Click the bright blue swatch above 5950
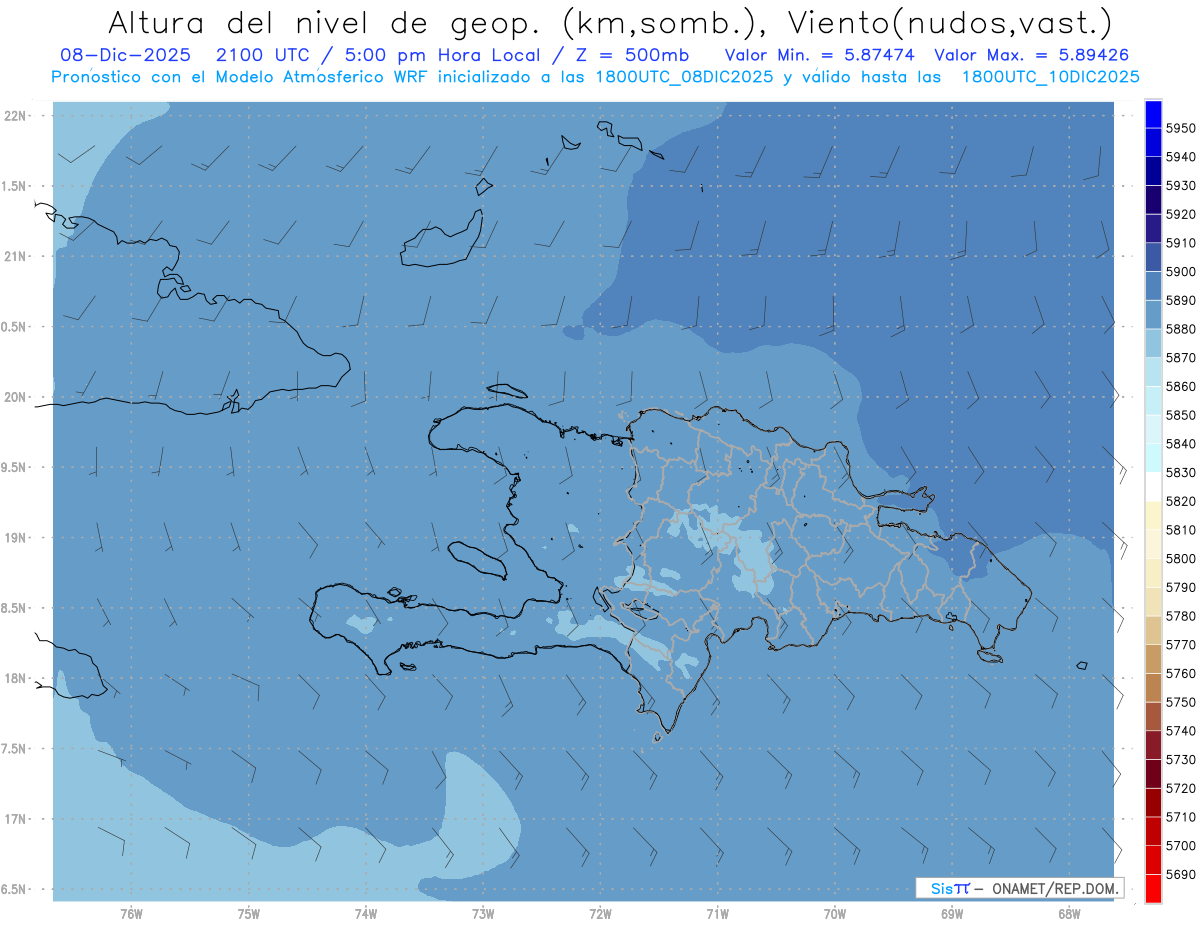 1153,114
